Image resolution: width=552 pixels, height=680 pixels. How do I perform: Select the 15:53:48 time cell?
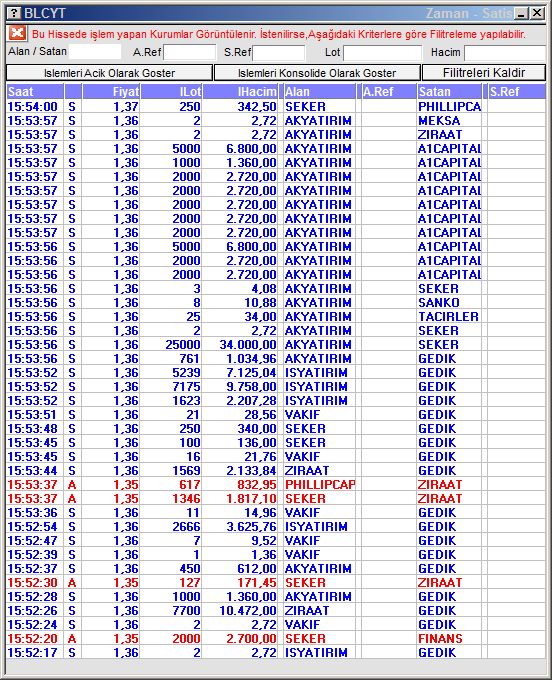(33, 428)
